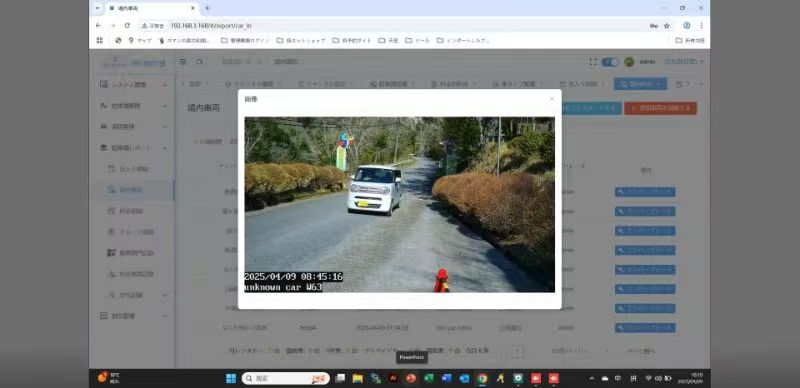Screen dimensions: 800x388
Task: Click the current page number box
Action: [517, 351]
